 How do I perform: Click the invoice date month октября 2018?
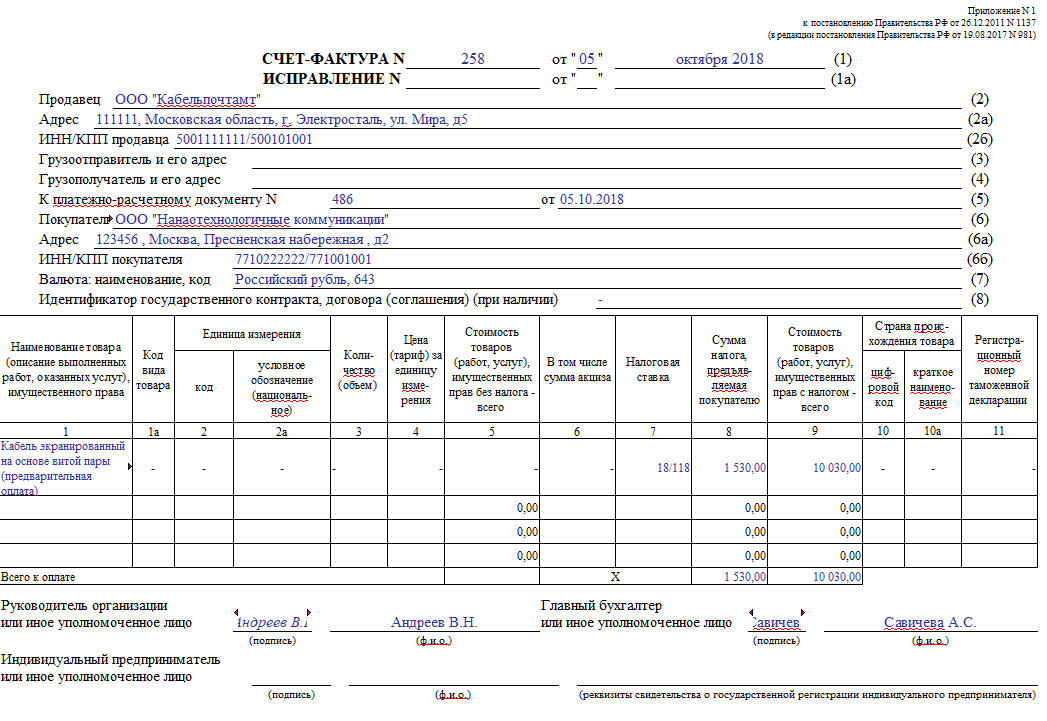(720, 59)
